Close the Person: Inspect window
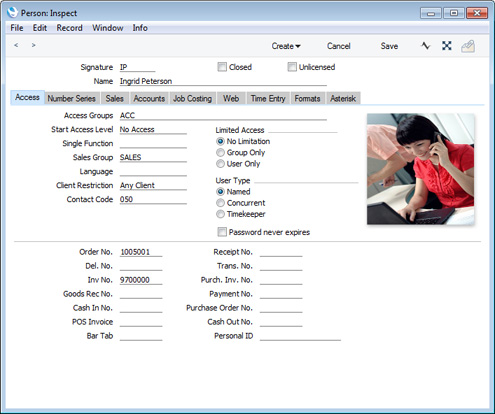This screenshot has width=495, height=414. click(477, 13)
